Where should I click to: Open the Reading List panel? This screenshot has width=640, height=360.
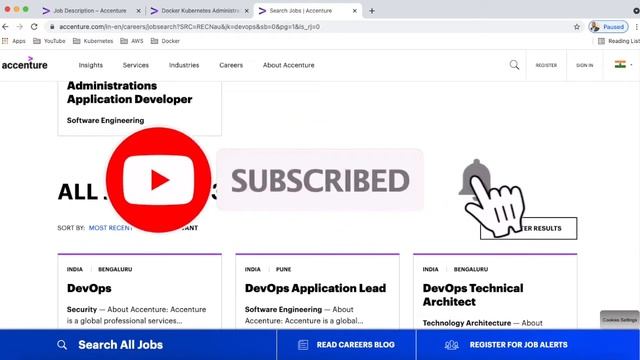click(619, 41)
